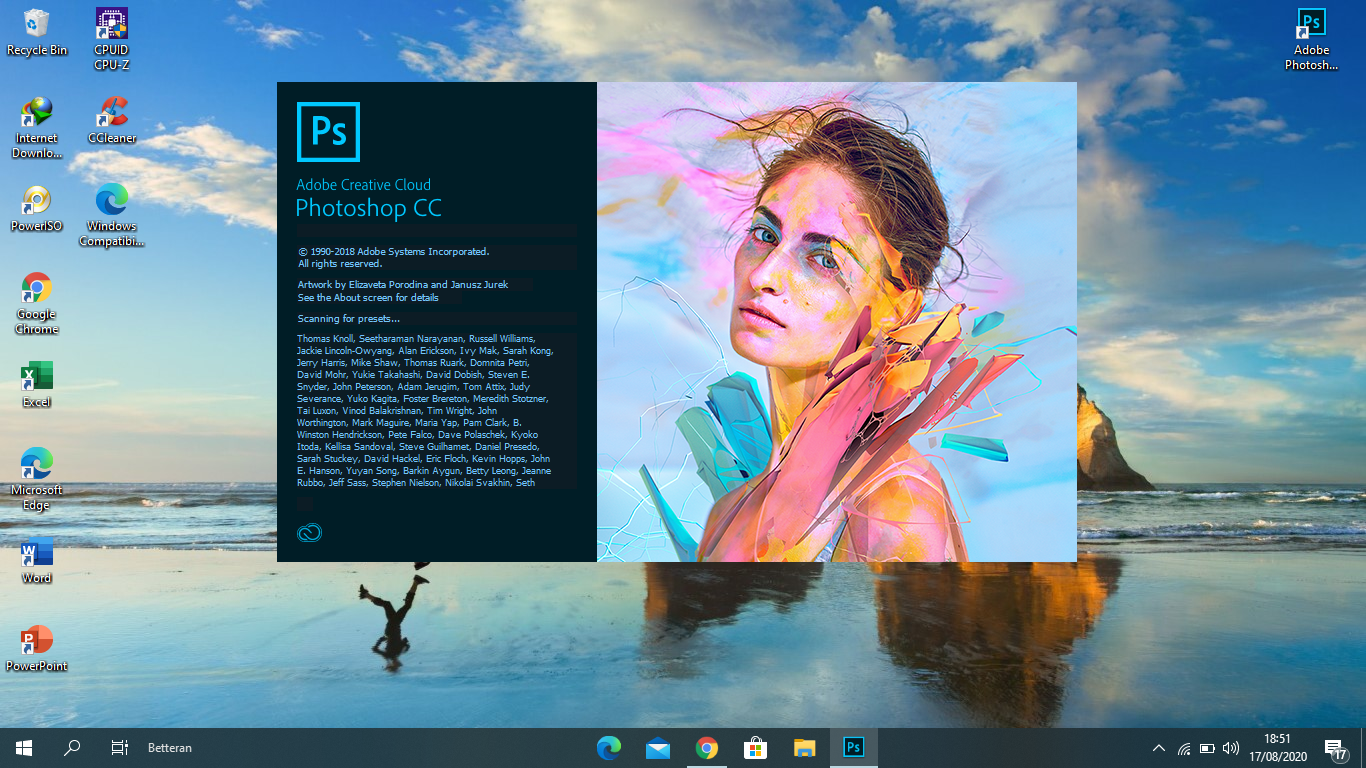Click the Betteran taskbar toolbar label
The width and height of the screenshot is (1366, 768).
point(170,748)
